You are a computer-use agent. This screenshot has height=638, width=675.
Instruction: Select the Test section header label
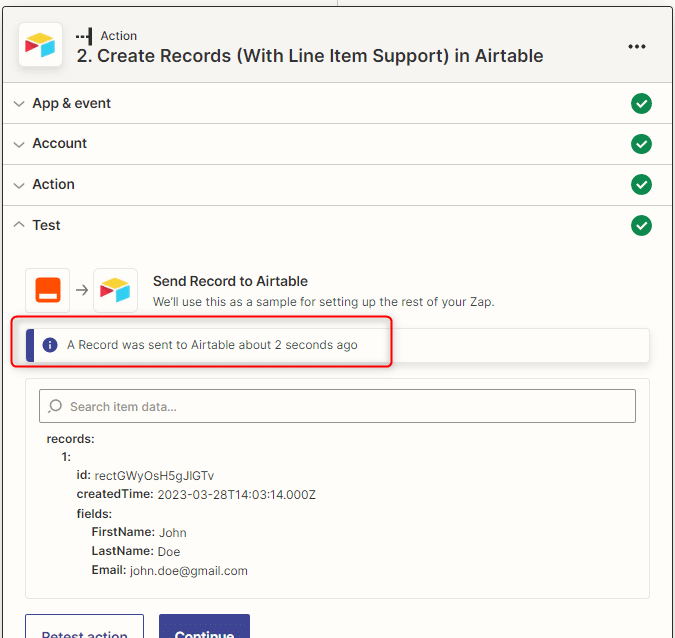46,225
